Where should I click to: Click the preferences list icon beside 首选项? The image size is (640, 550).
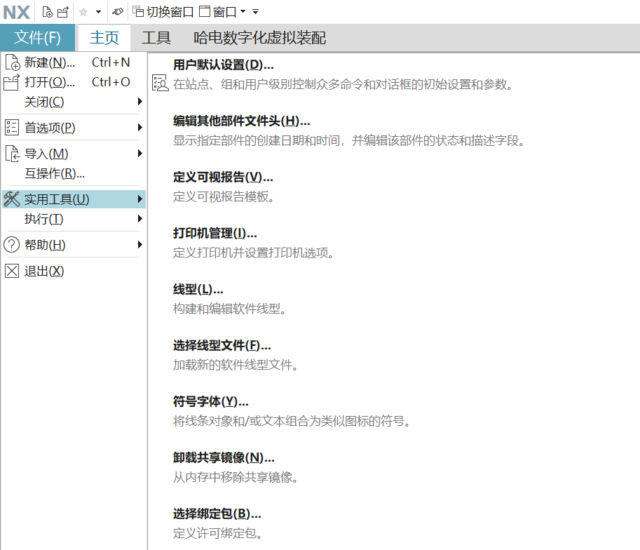11,128
